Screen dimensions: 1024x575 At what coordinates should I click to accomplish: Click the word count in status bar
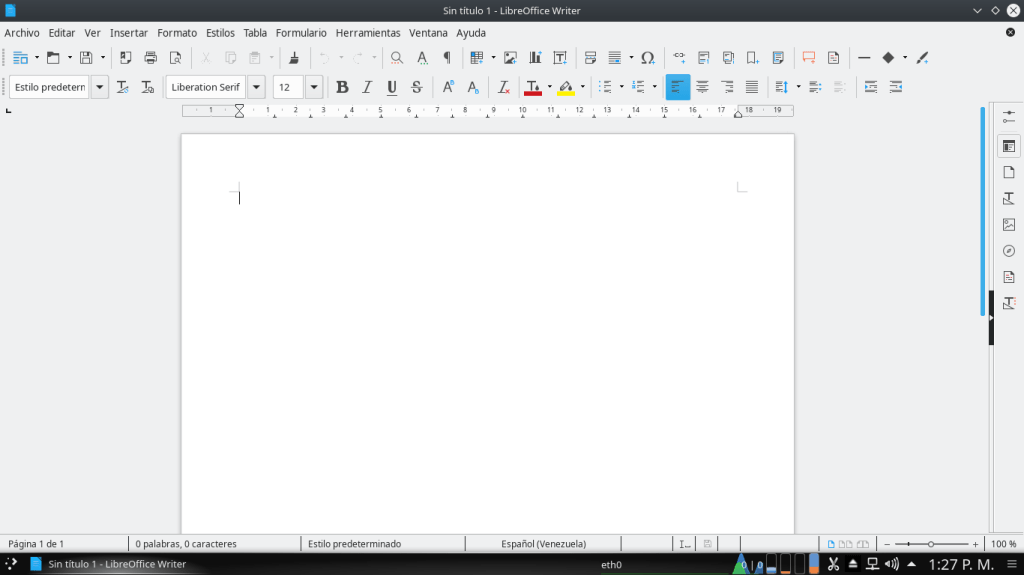186,544
